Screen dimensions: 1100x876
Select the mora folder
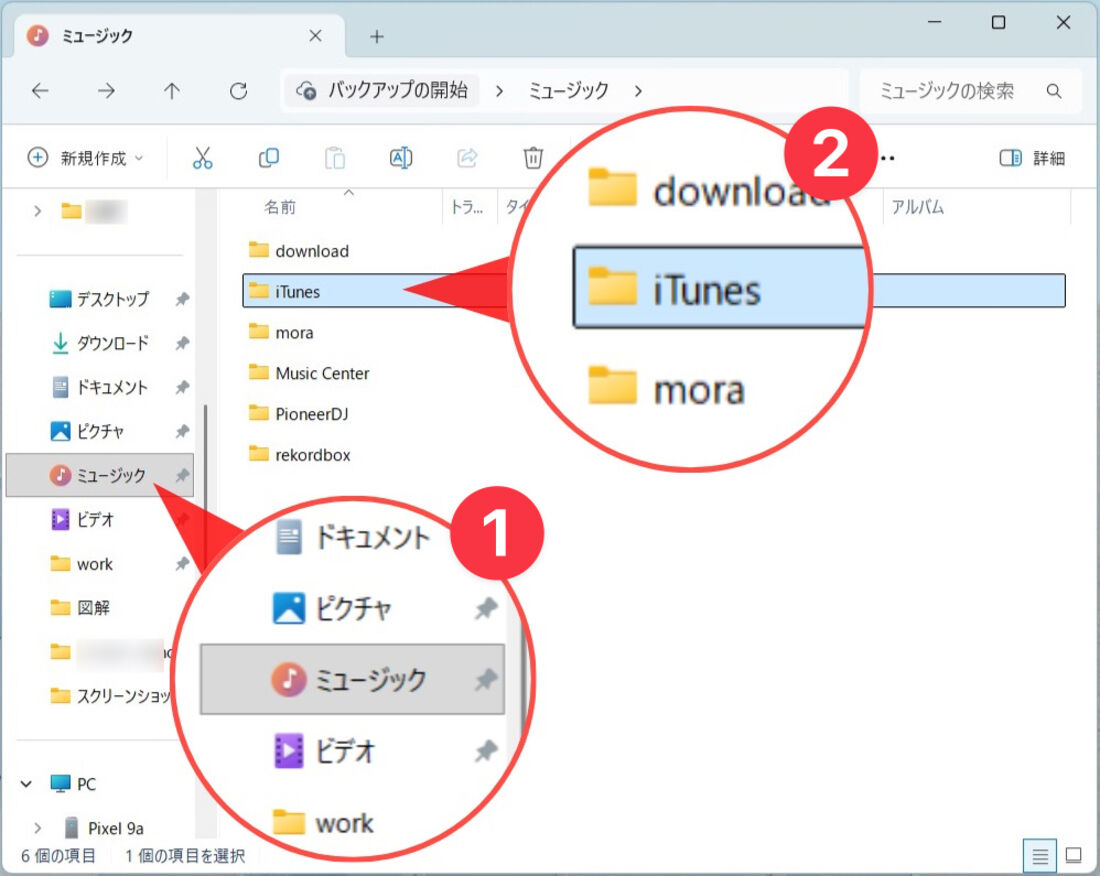pyautogui.click(x=281, y=332)
